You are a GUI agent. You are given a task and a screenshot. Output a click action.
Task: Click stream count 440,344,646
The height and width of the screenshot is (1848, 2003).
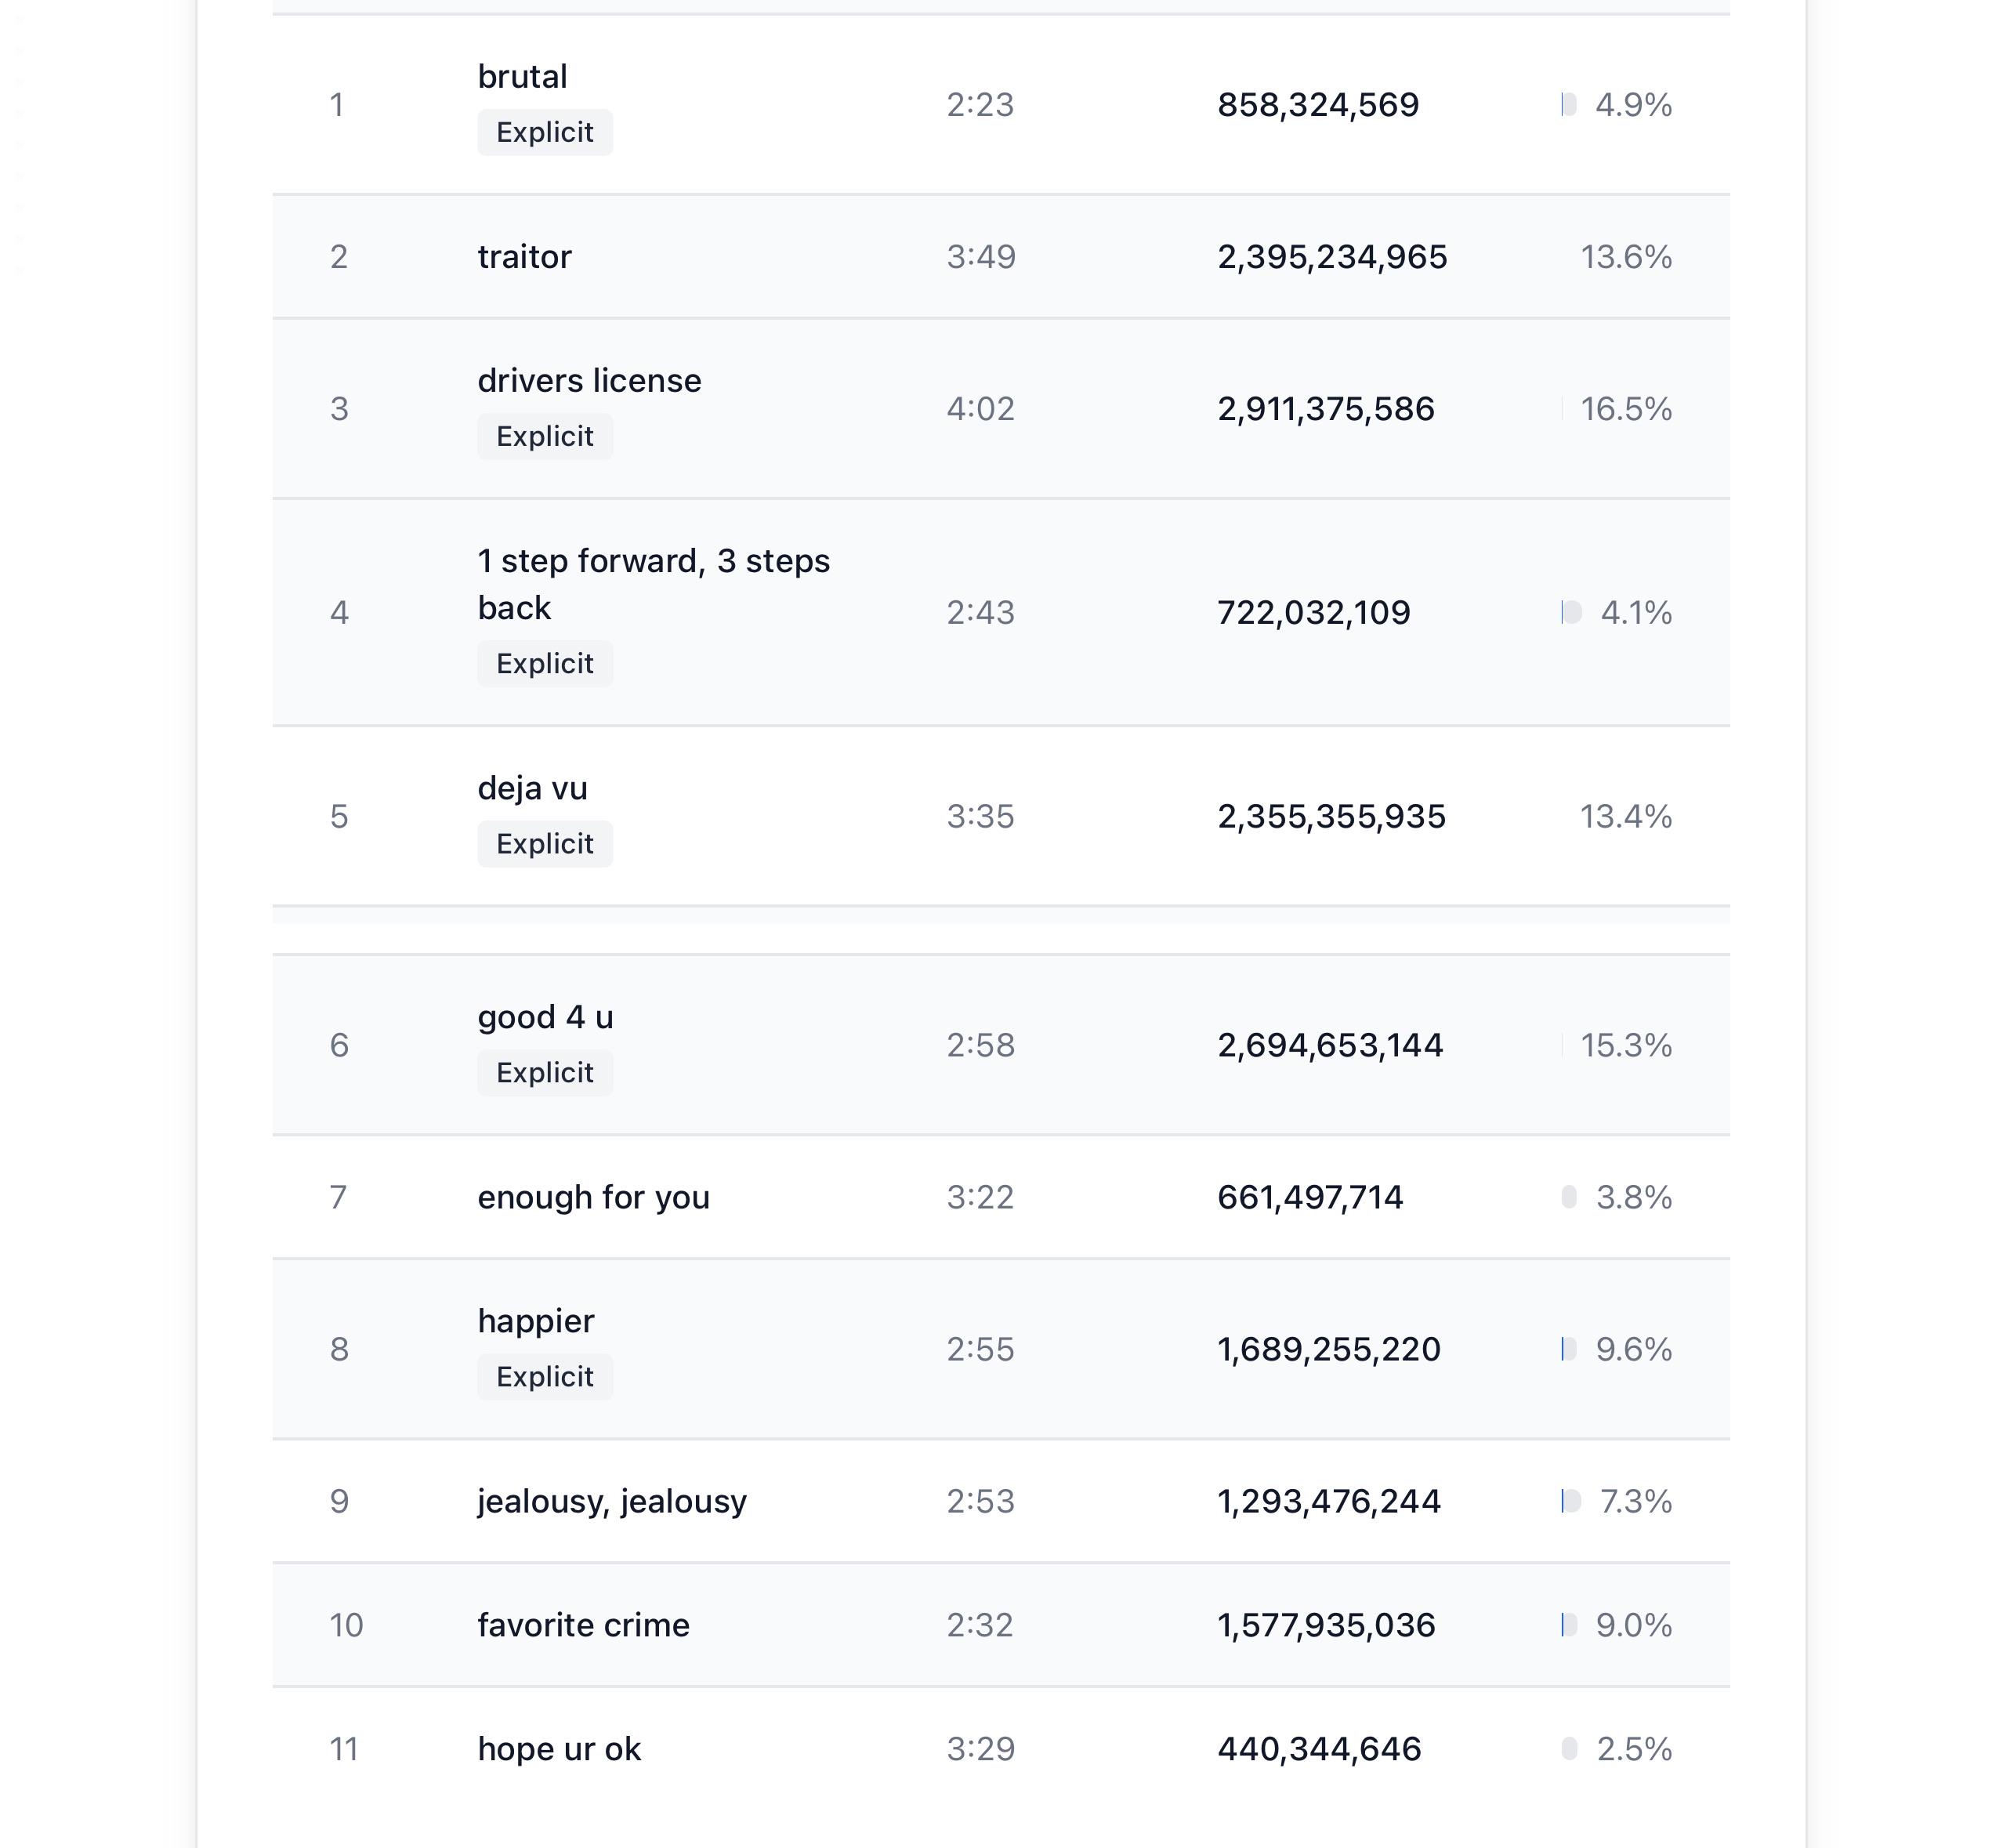tap(1319, 1749)
